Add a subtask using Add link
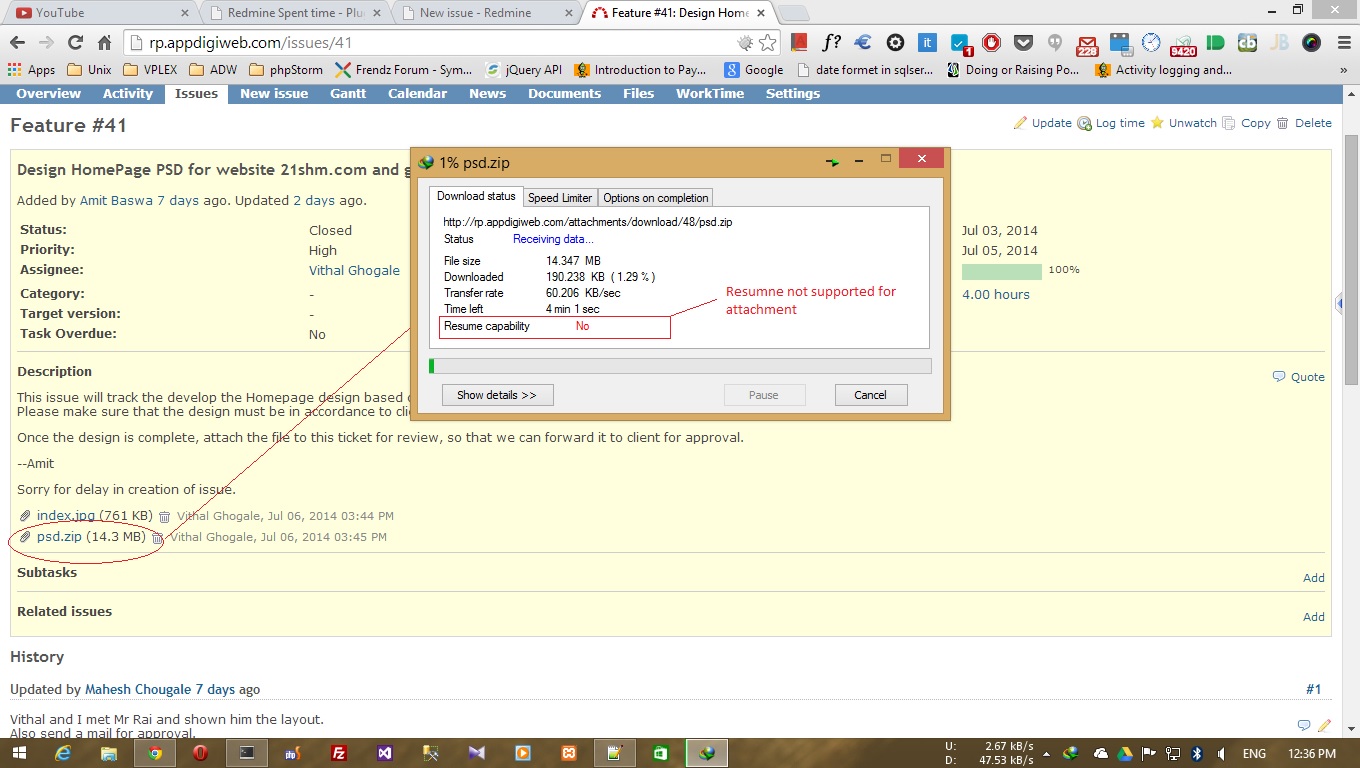The width and height of the screenshot is (1360, 768). (x=1313, y=578)
